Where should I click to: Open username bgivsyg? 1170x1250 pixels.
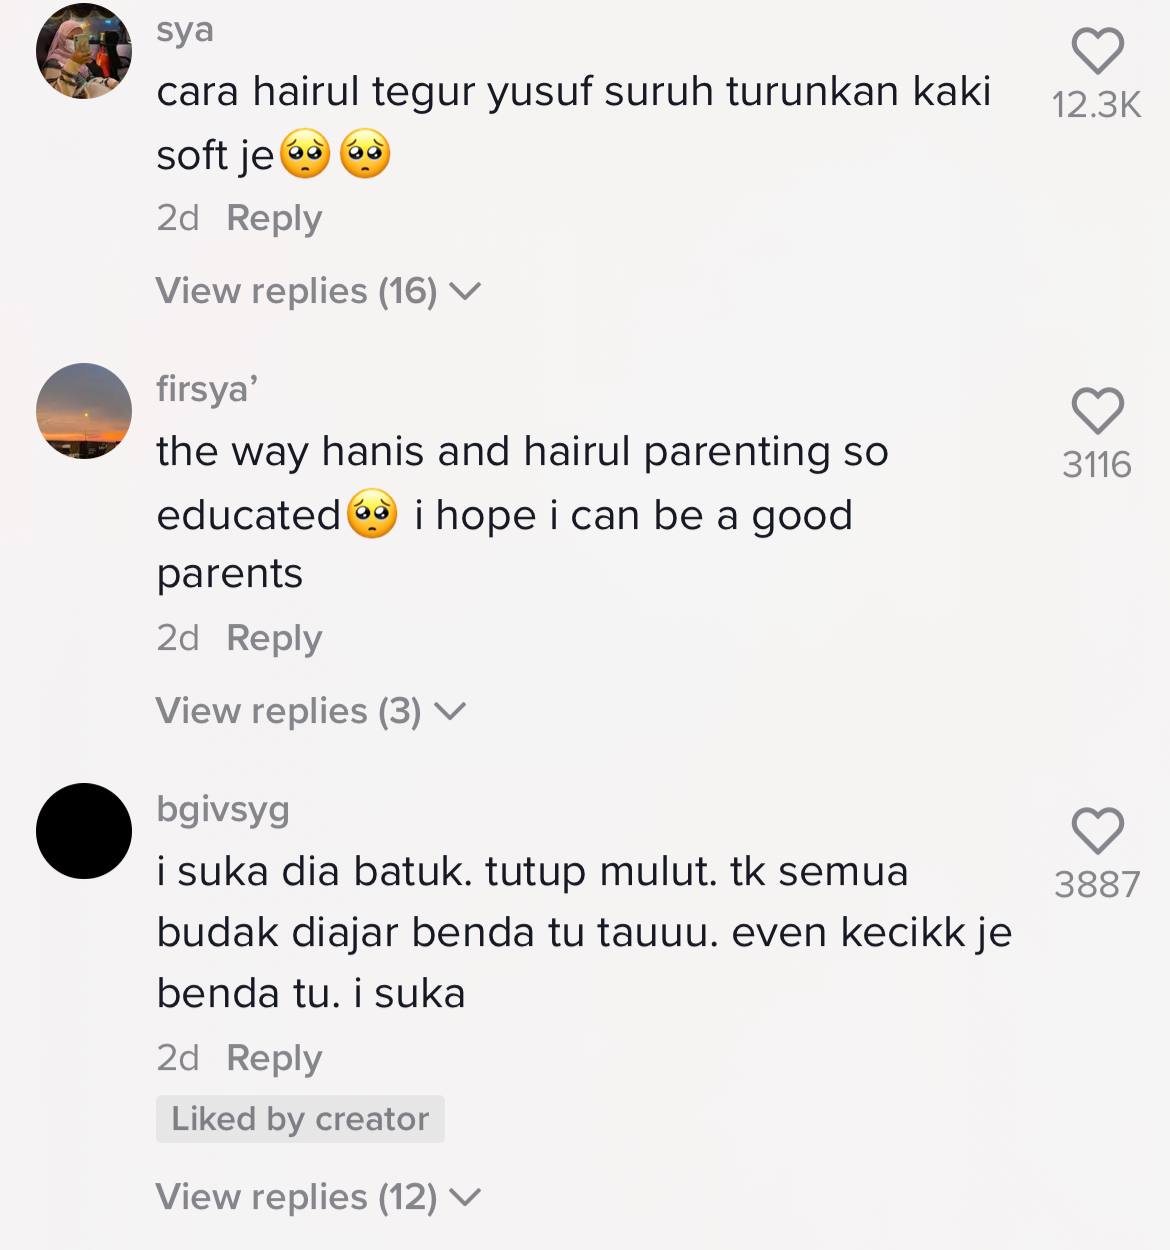[x=223, y=810]
